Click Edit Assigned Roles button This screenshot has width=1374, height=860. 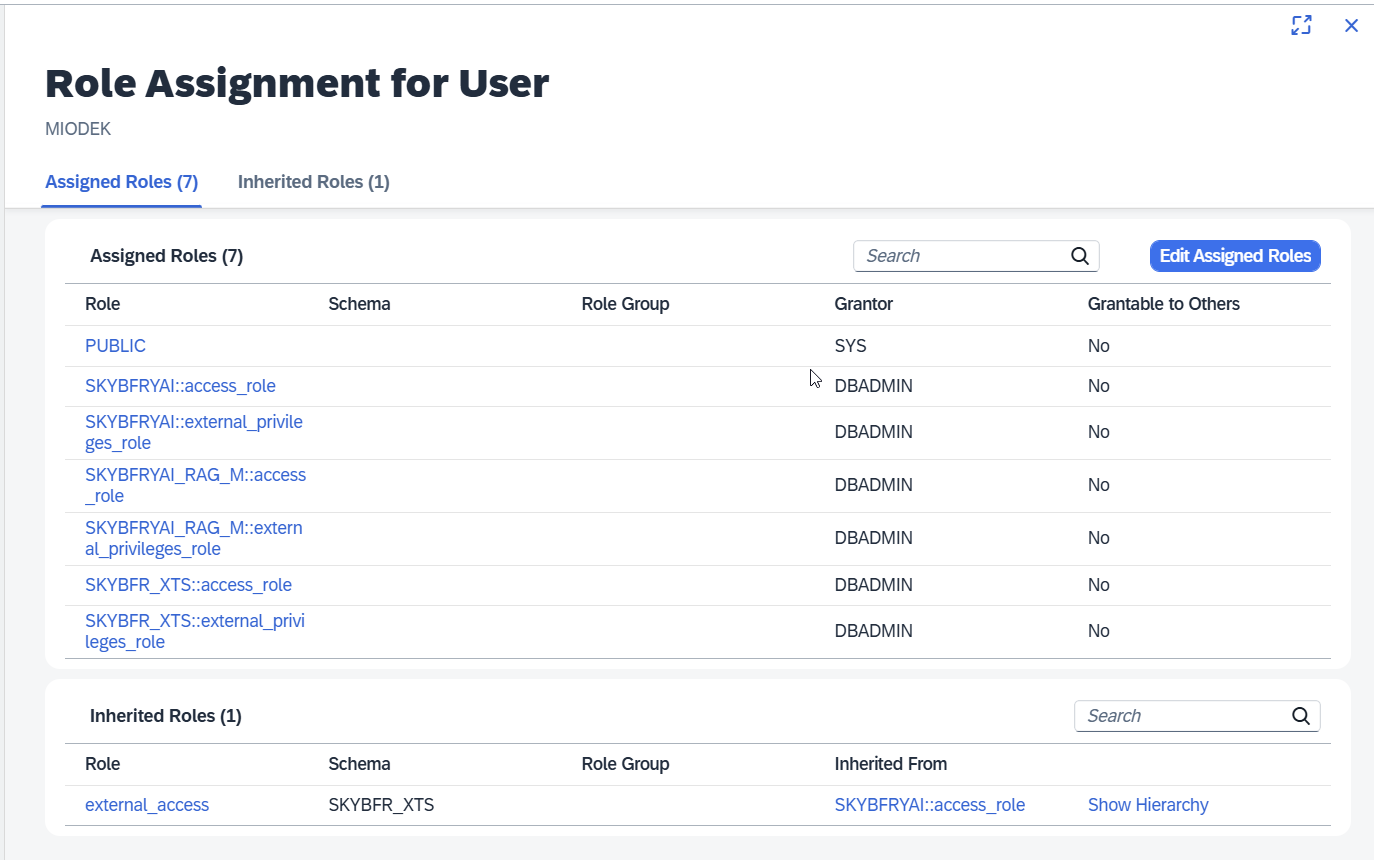coord(1235,256)
